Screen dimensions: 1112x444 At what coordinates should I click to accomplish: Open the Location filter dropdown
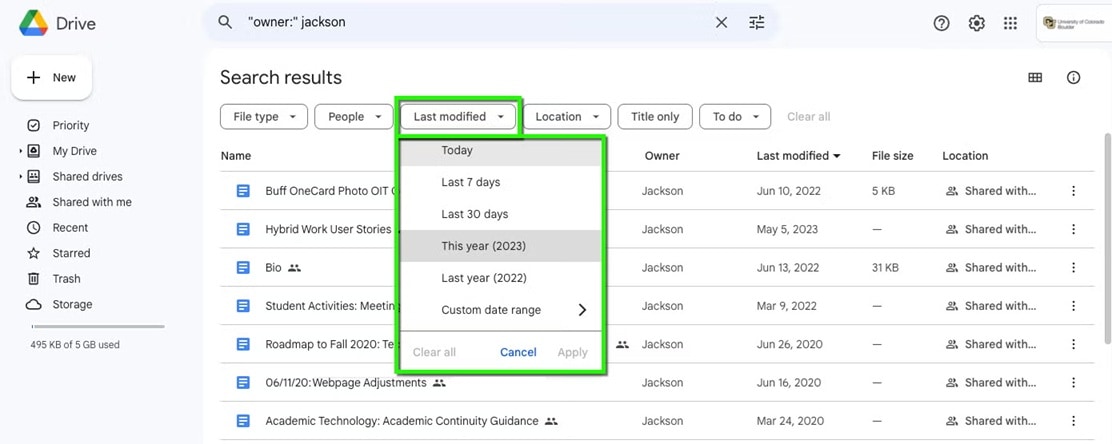click(566, 117)
